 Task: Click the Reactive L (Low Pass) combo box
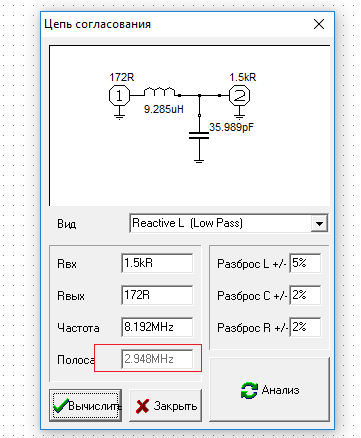coord(228,223)
